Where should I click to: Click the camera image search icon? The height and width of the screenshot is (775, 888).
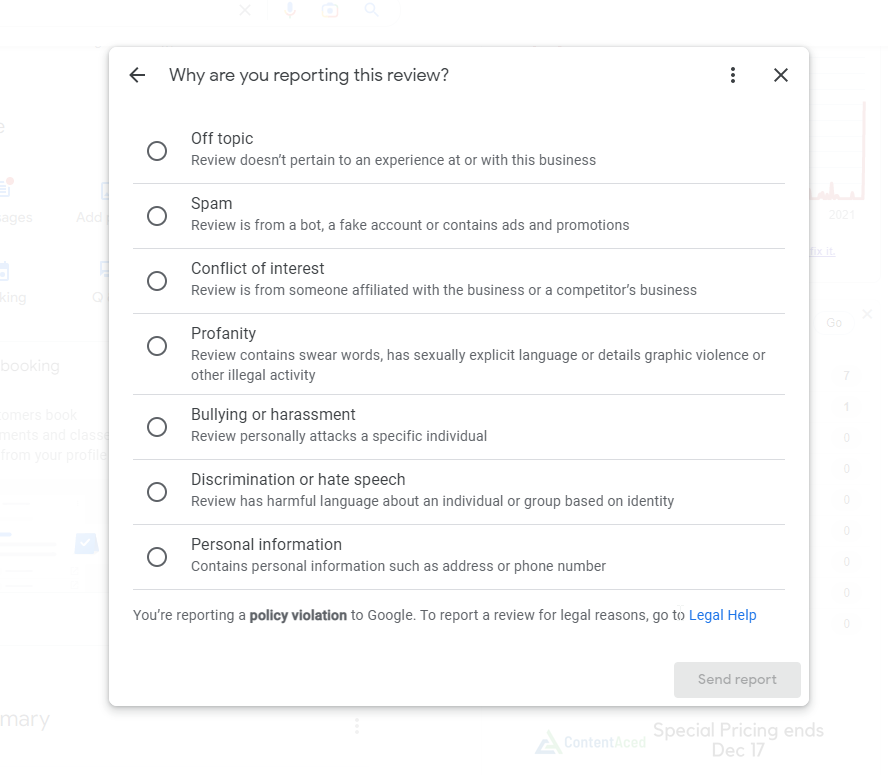pyautogui.click(x=330, y=10)
